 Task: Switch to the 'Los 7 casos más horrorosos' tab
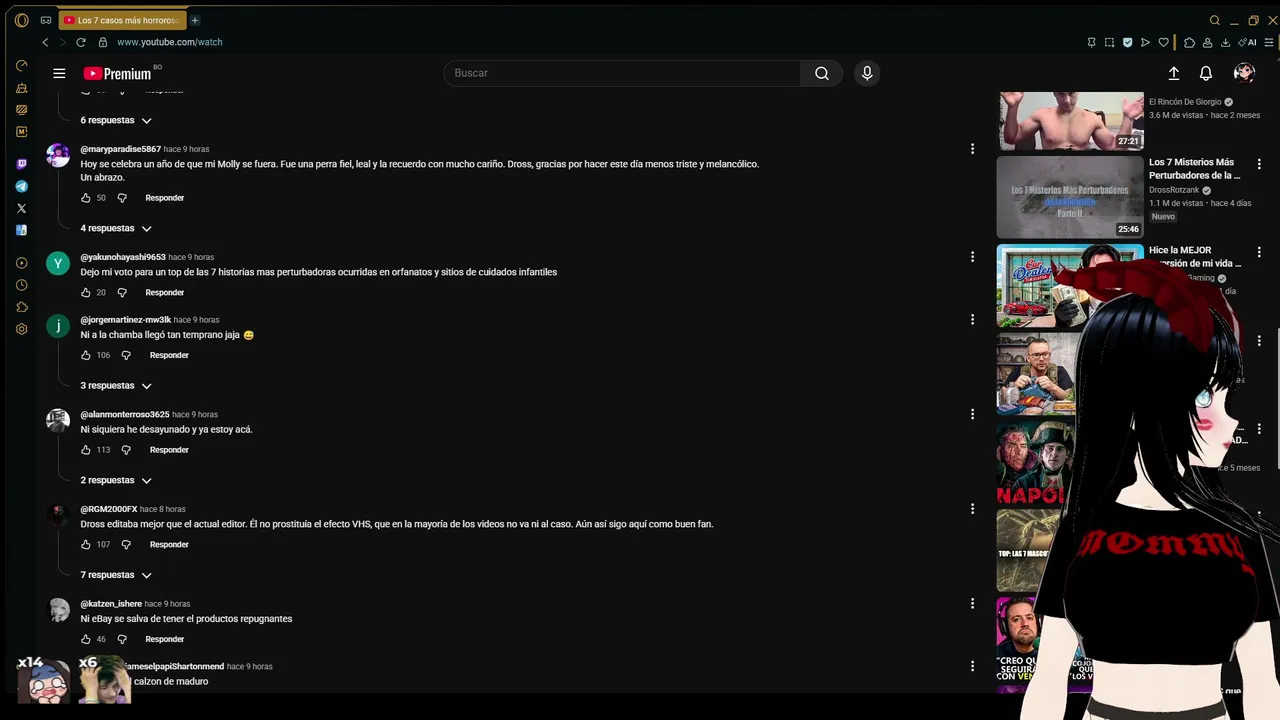tap(122, 20)
